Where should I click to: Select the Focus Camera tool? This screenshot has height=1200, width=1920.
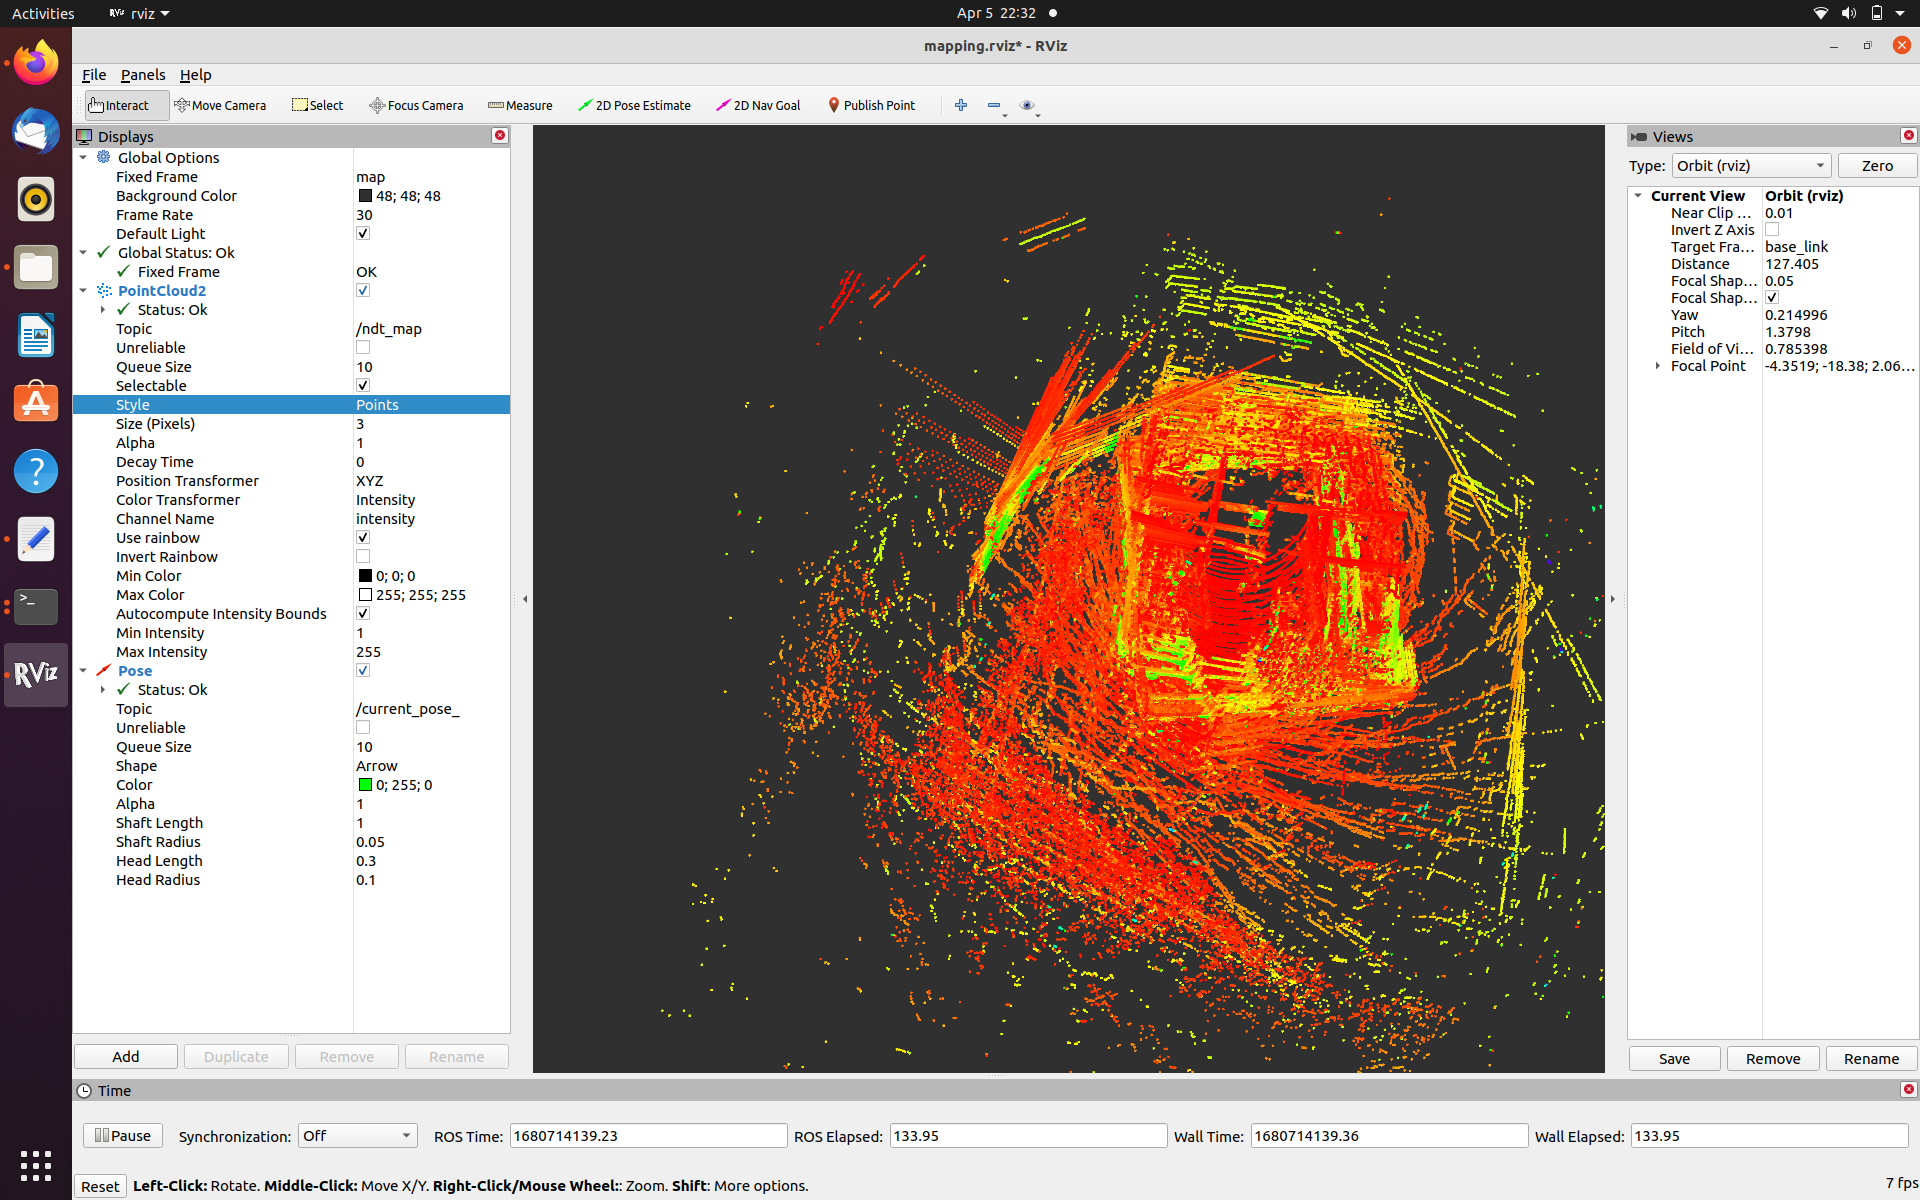point(416,105)
